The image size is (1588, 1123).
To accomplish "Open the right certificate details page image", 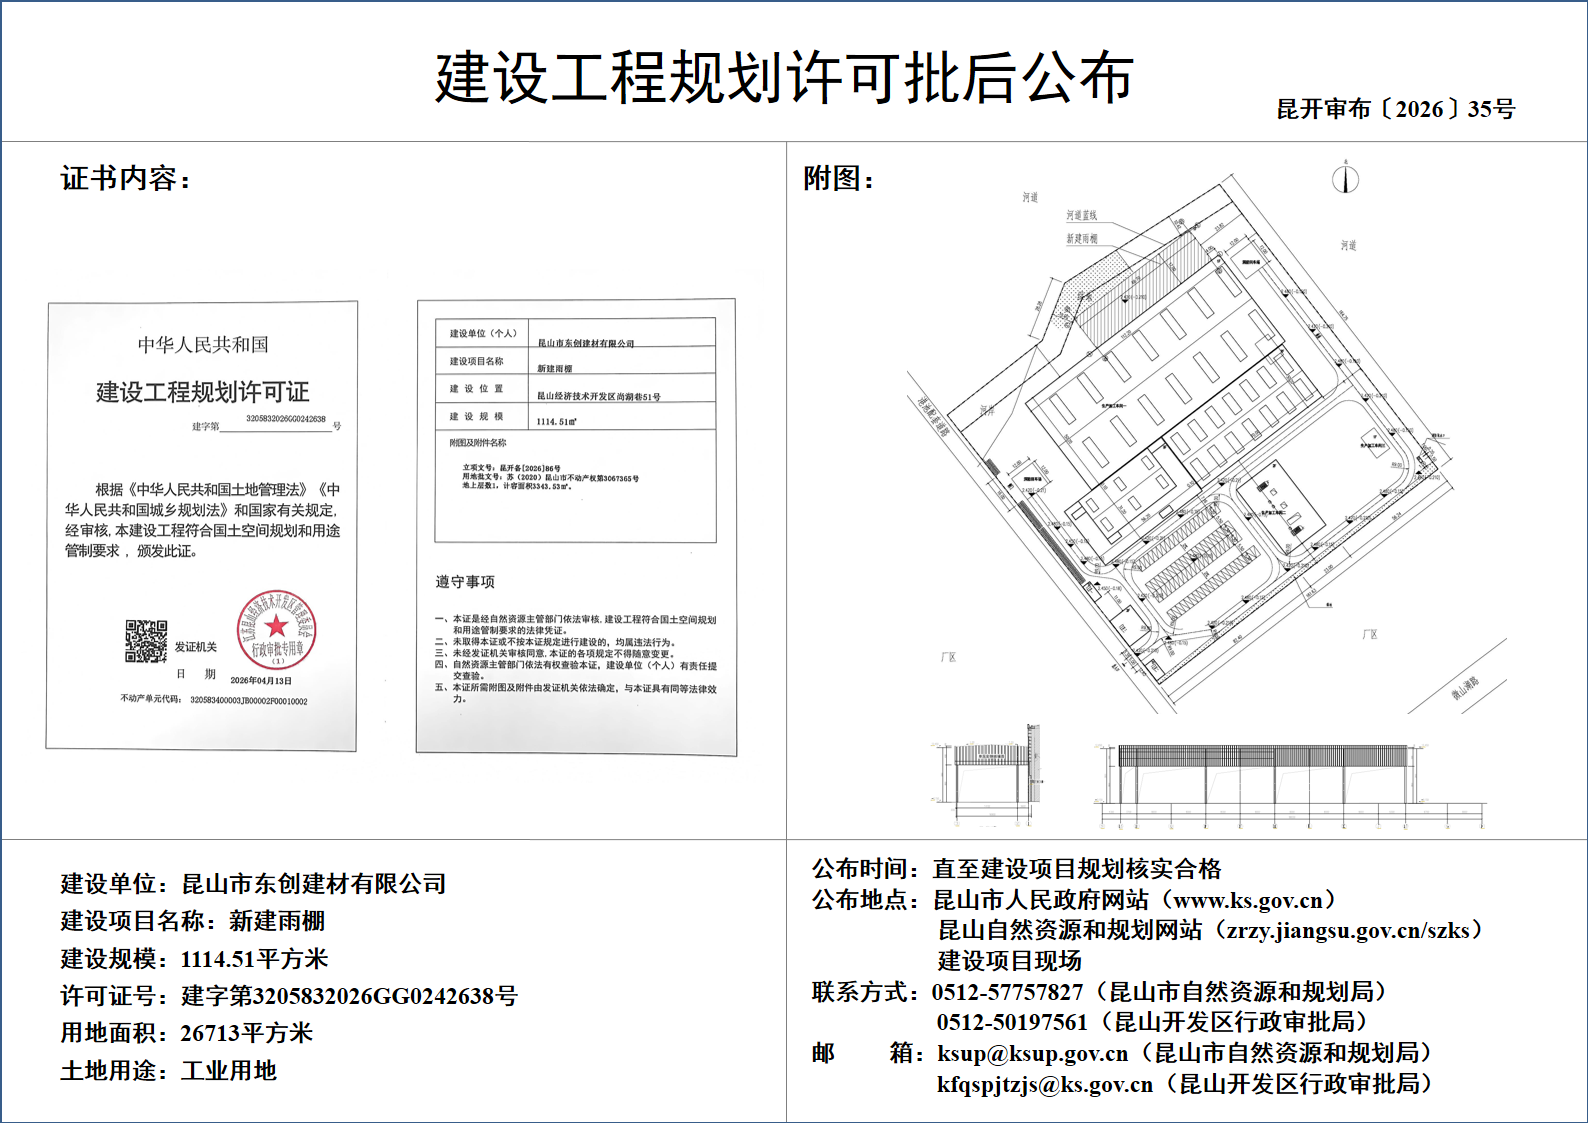I will pyautogui.click(x=576, y=526).
